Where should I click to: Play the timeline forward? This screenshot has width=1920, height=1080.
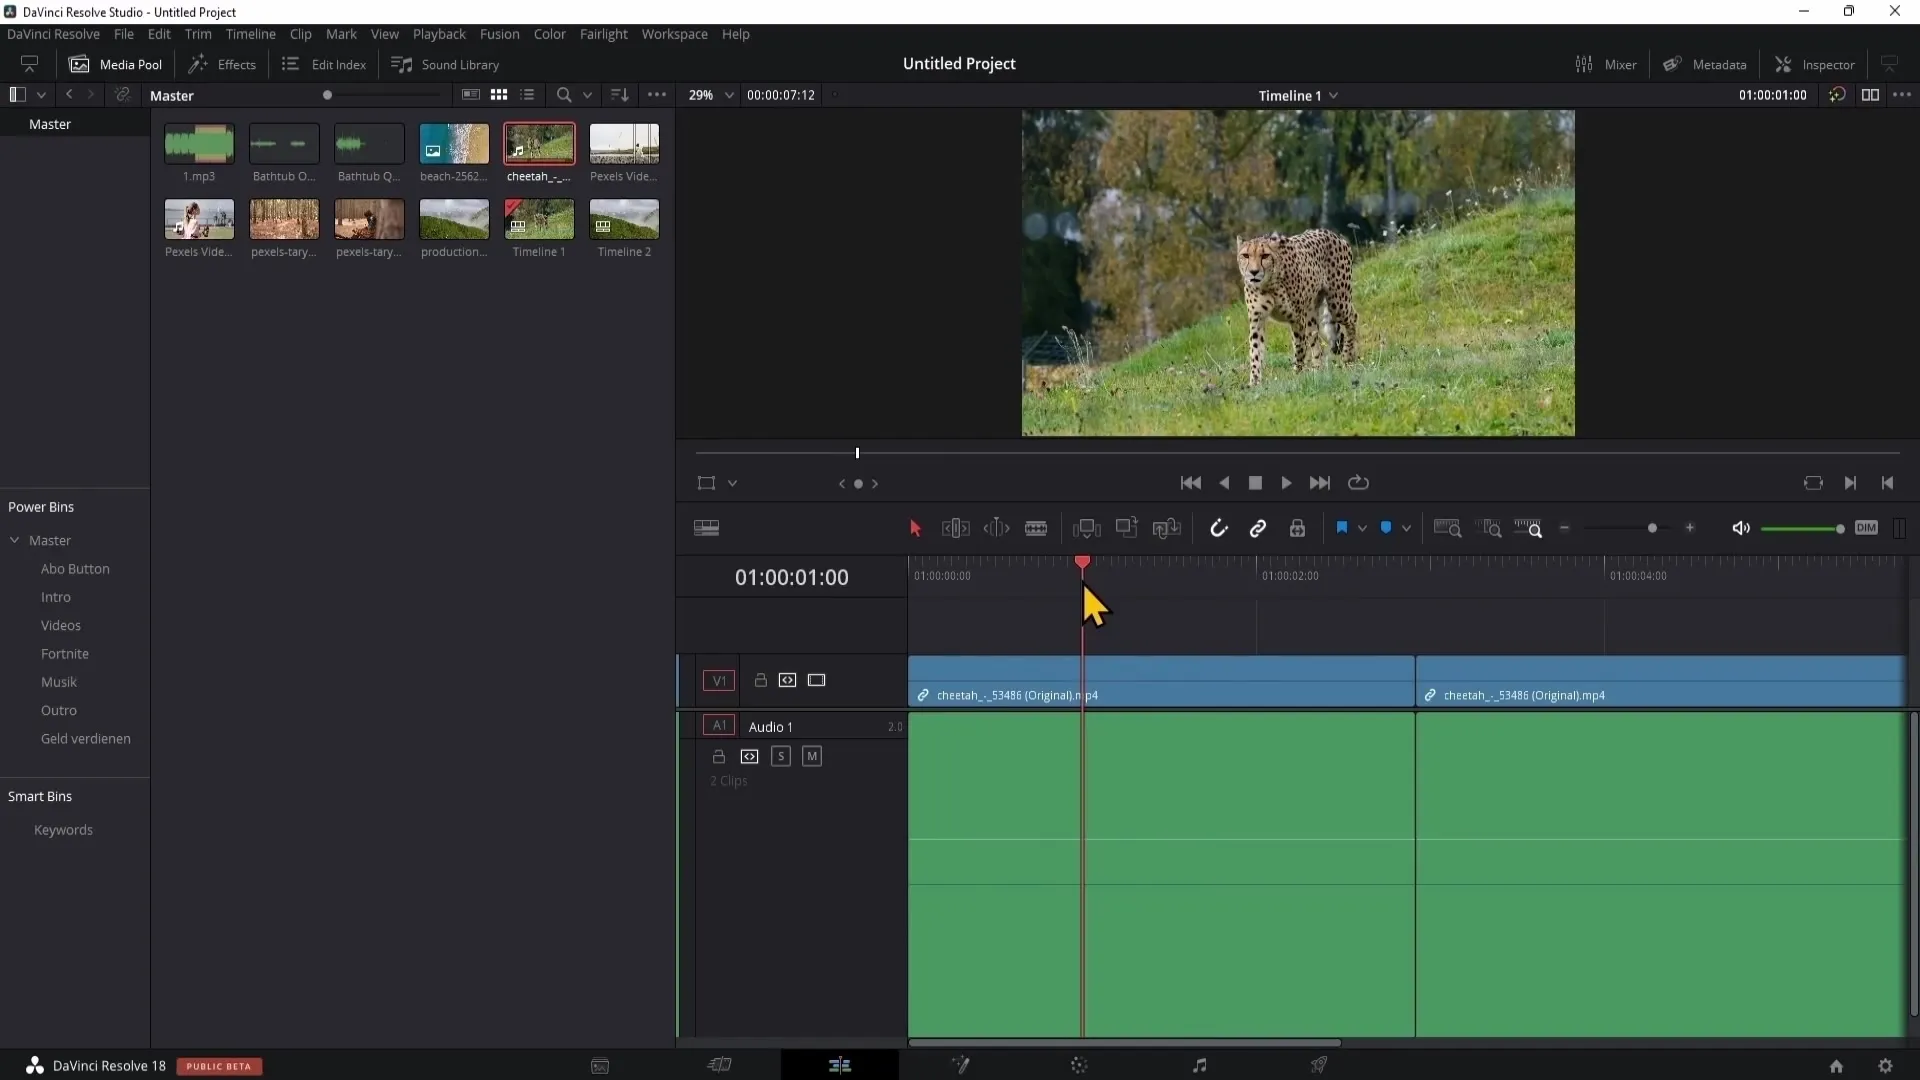1286,483
